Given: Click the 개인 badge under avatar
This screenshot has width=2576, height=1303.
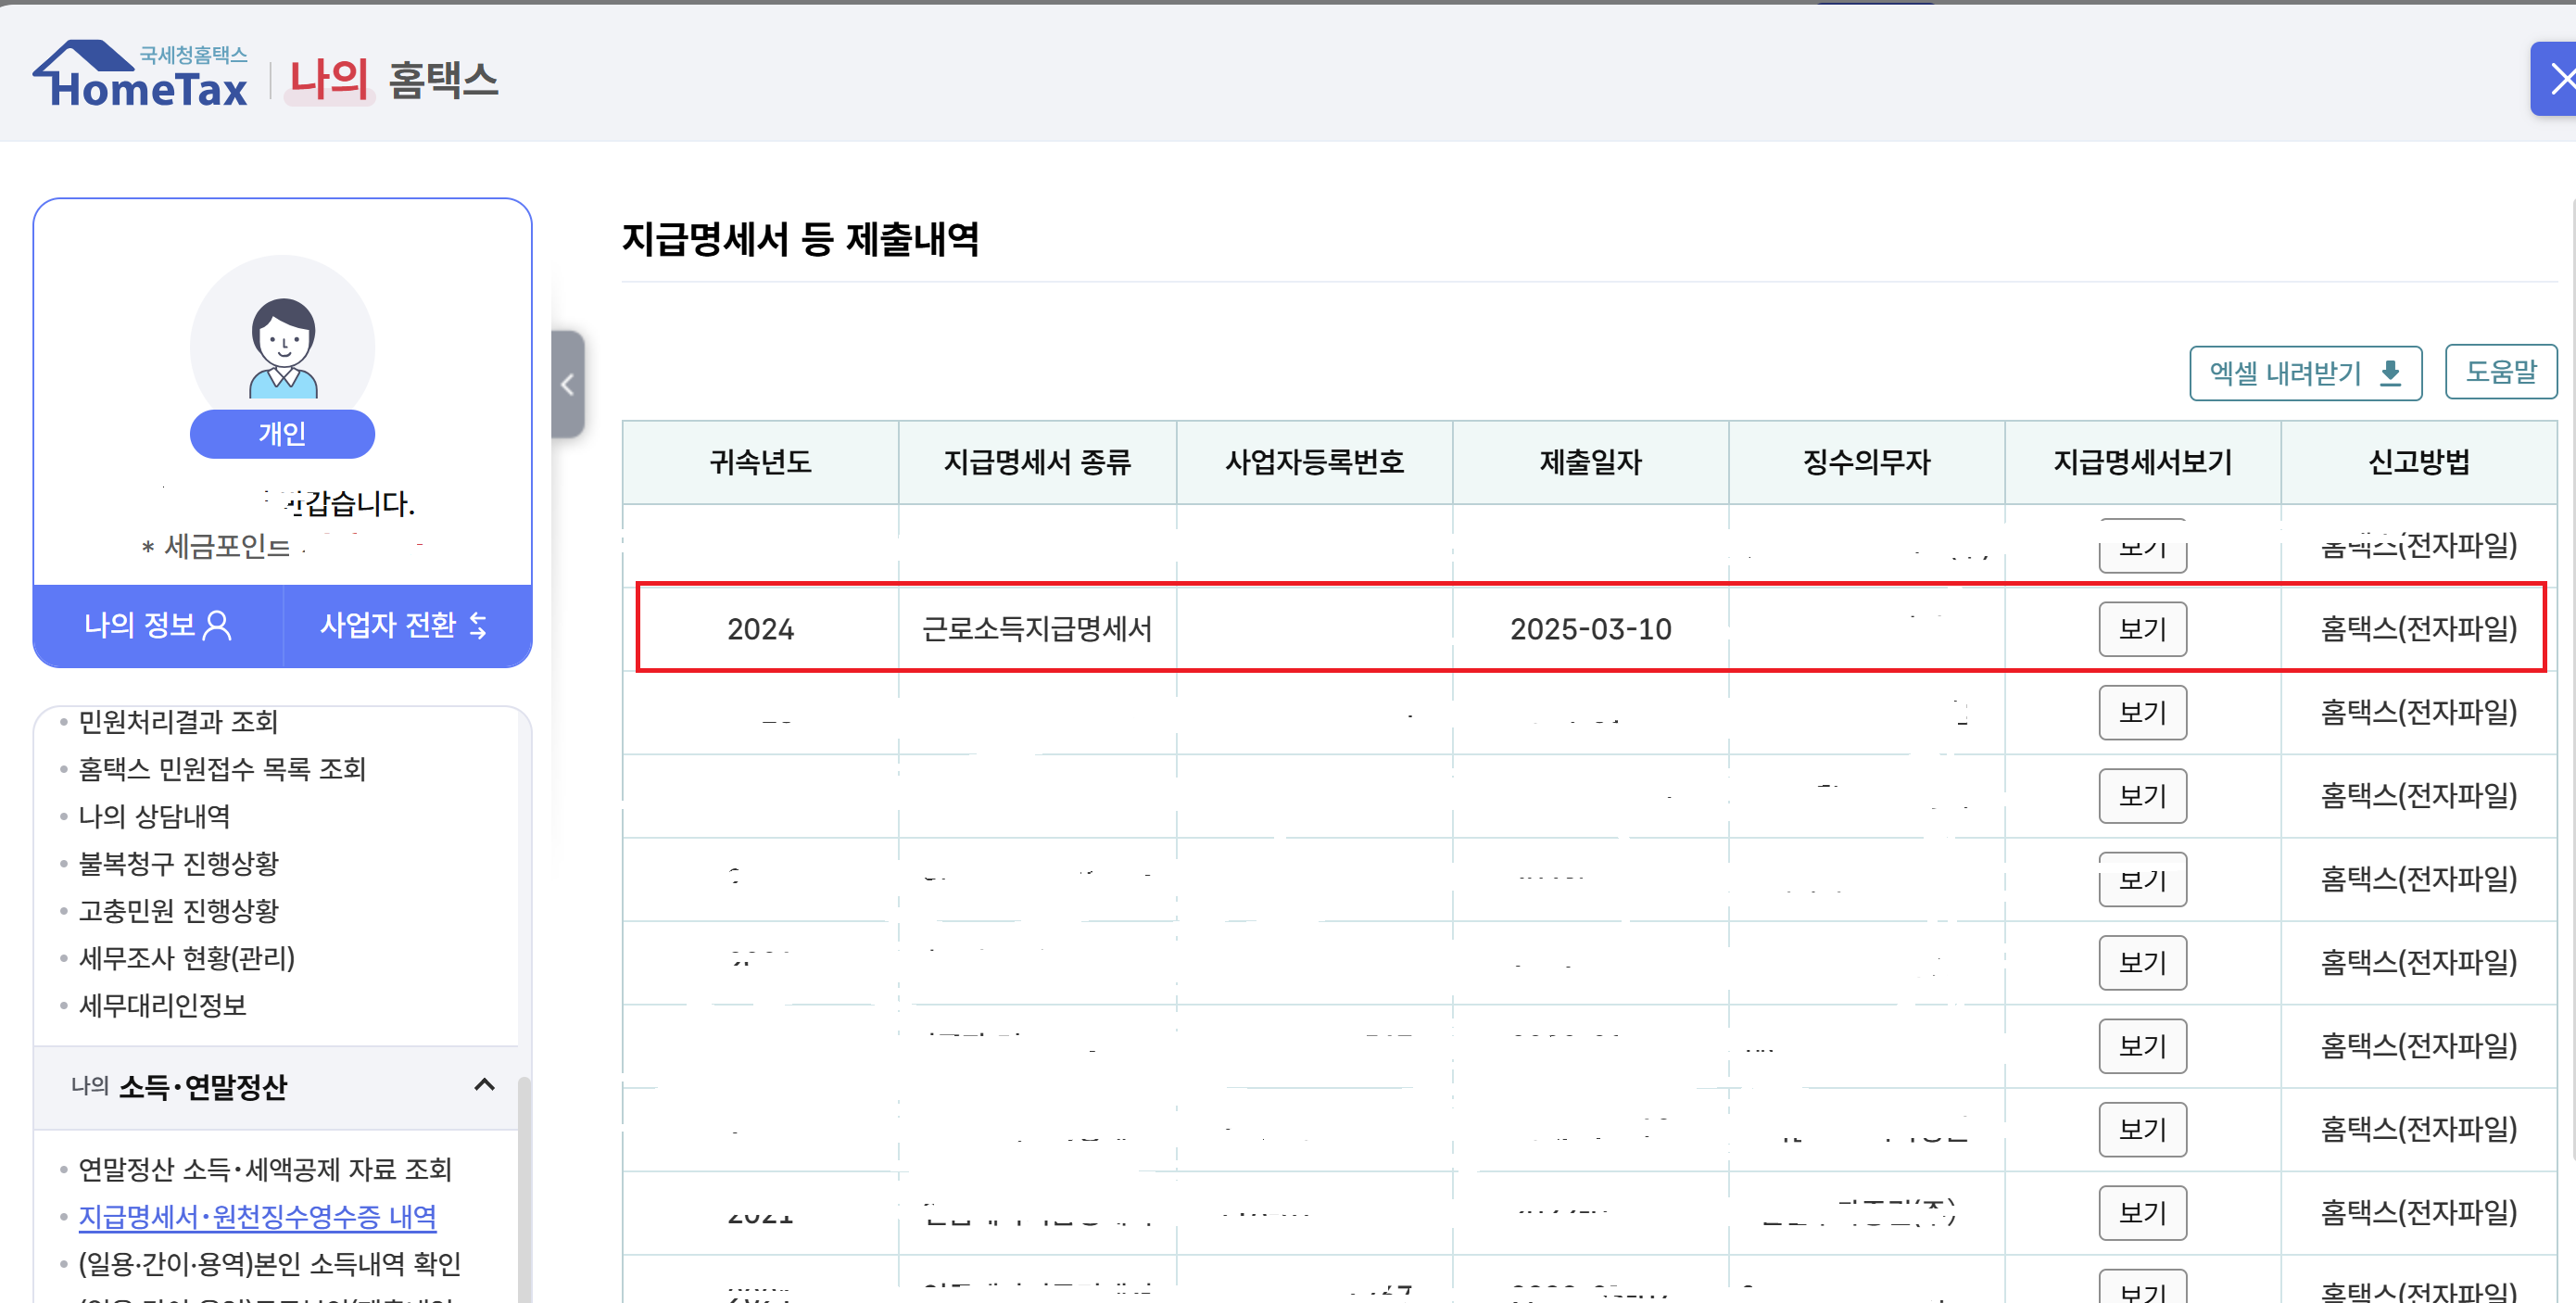Looking at the screenshot, I should pos(282,434).
